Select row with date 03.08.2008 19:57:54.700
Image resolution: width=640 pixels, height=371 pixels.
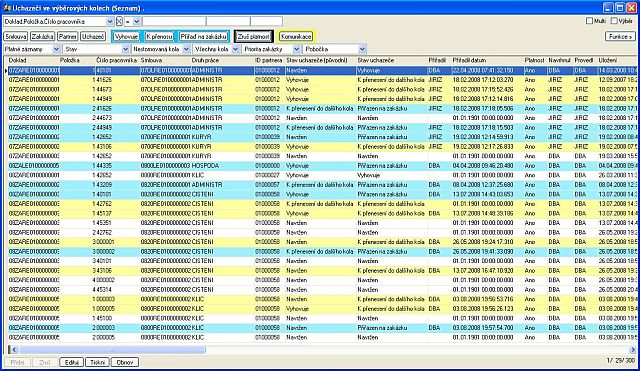(x=322, y=328)
